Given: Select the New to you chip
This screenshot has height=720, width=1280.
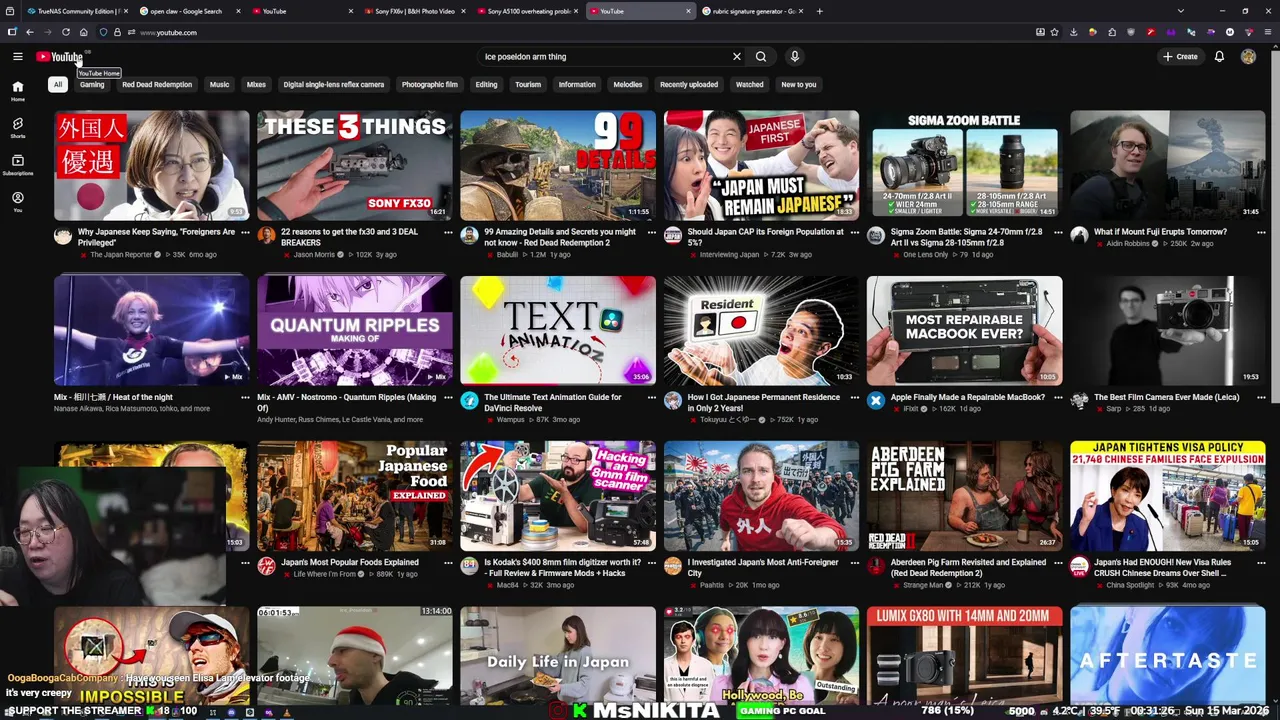Looking at the screenshot, I should 799,84.
